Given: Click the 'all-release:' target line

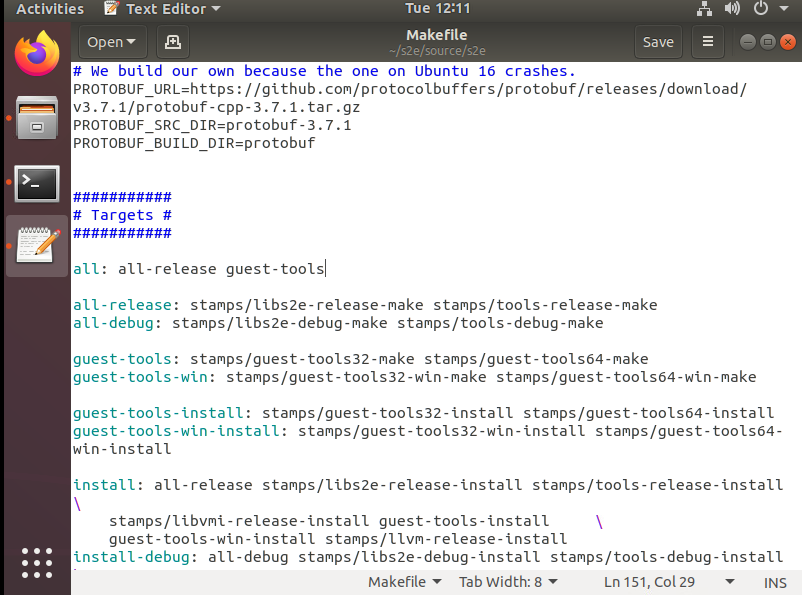Looking at the screenshot, I should pos(365,305).
